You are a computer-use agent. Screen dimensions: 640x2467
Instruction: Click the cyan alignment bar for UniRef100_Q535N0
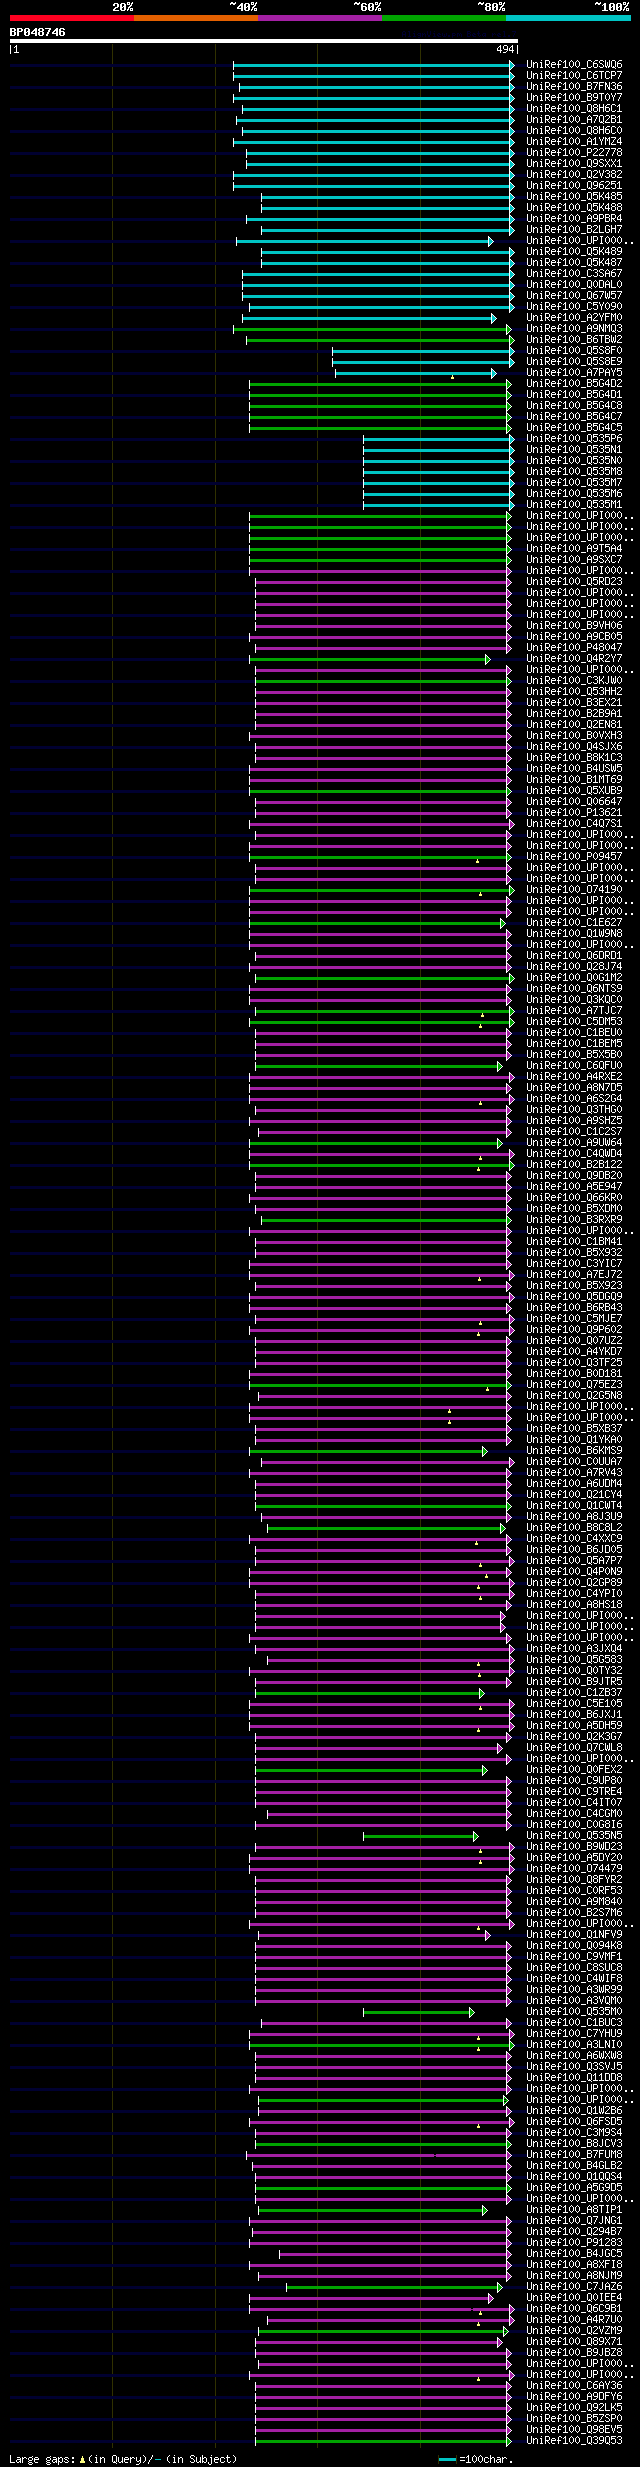(x=439, y=461)
